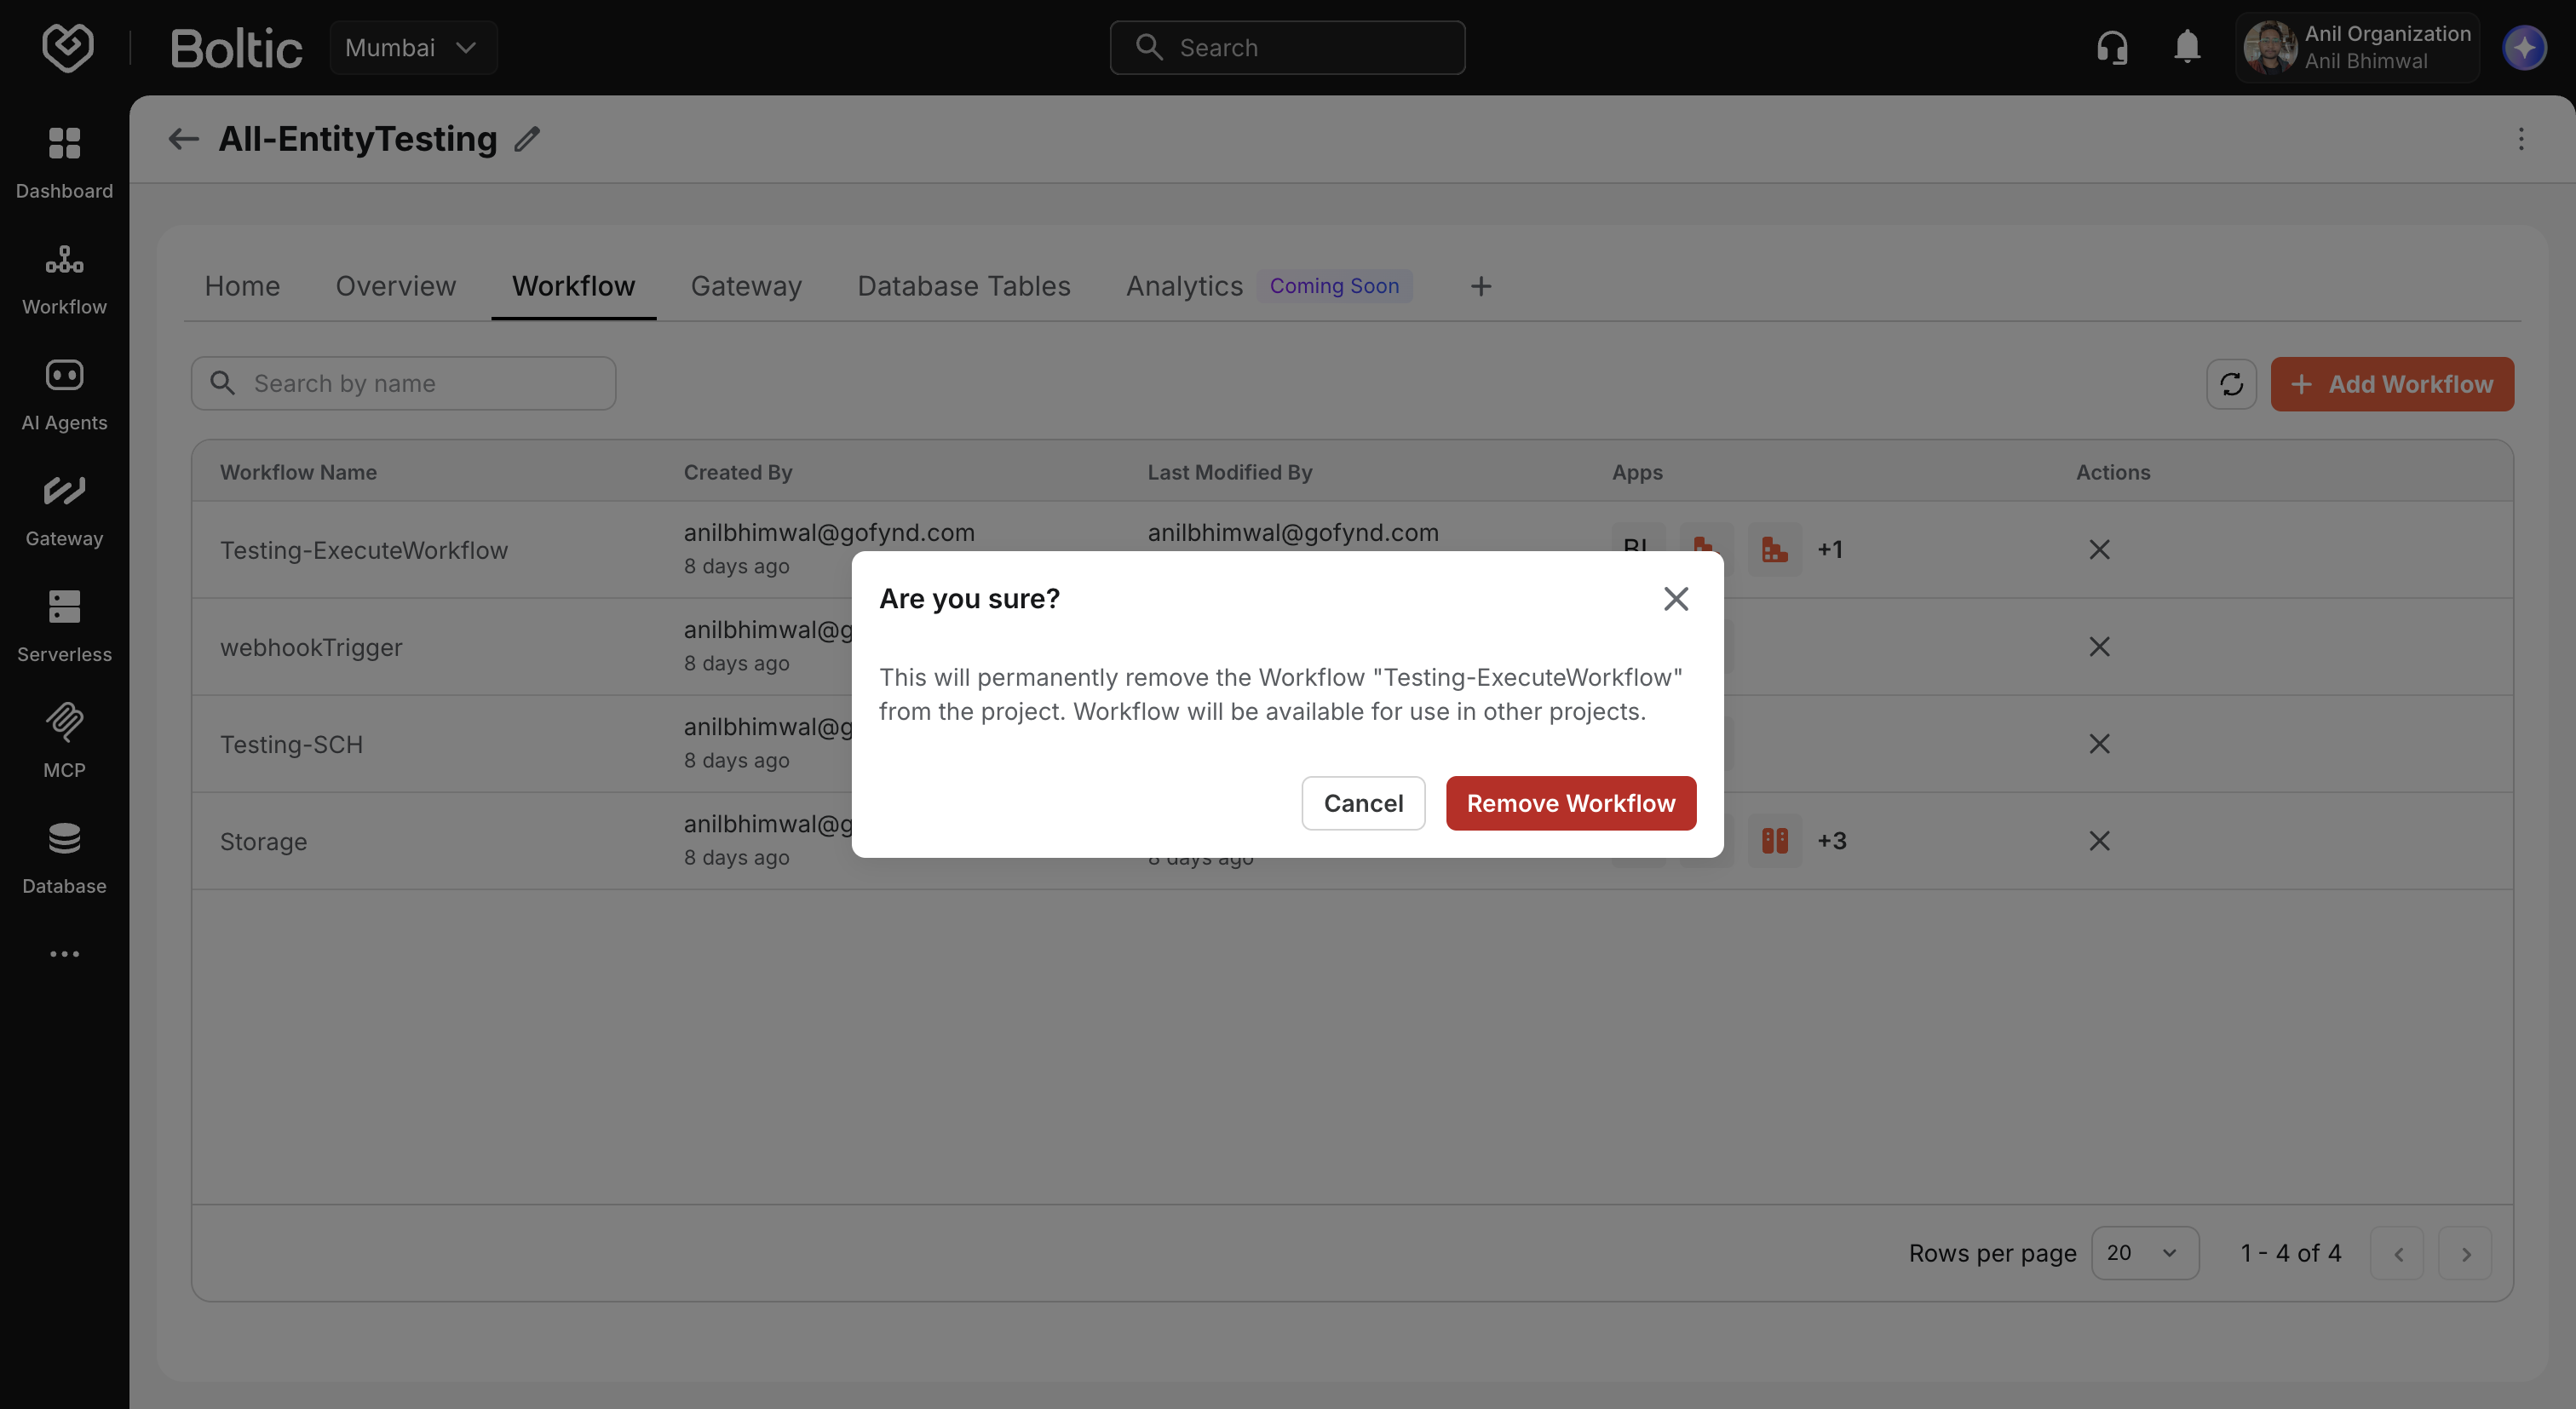
Task: Switch to the Gateway tab
Action: pos(746,286)
